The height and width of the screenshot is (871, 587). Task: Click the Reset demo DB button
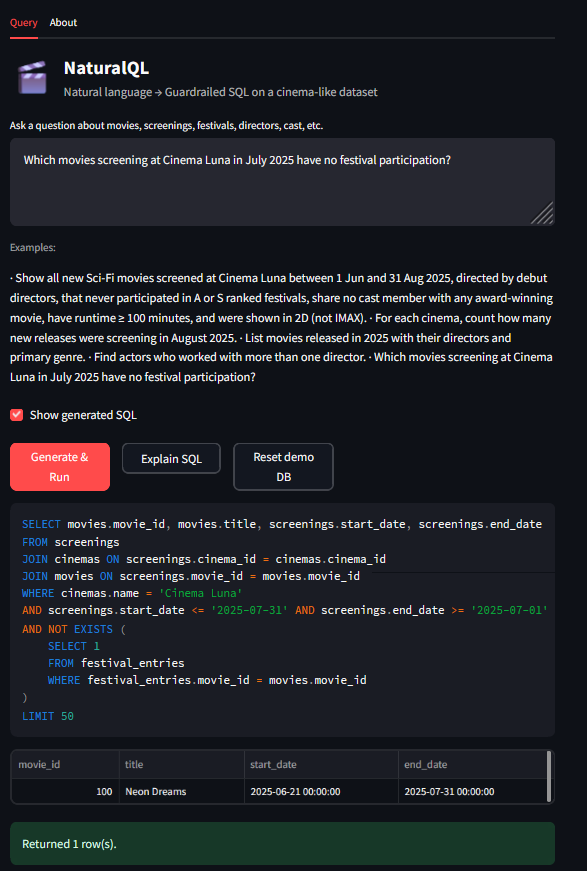pos(283,467)
